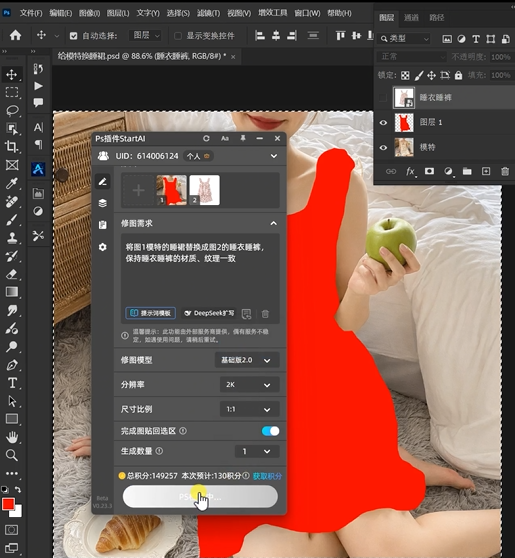515x558 pixels.
Task: Select the Gradient tool
Action: 12,292
